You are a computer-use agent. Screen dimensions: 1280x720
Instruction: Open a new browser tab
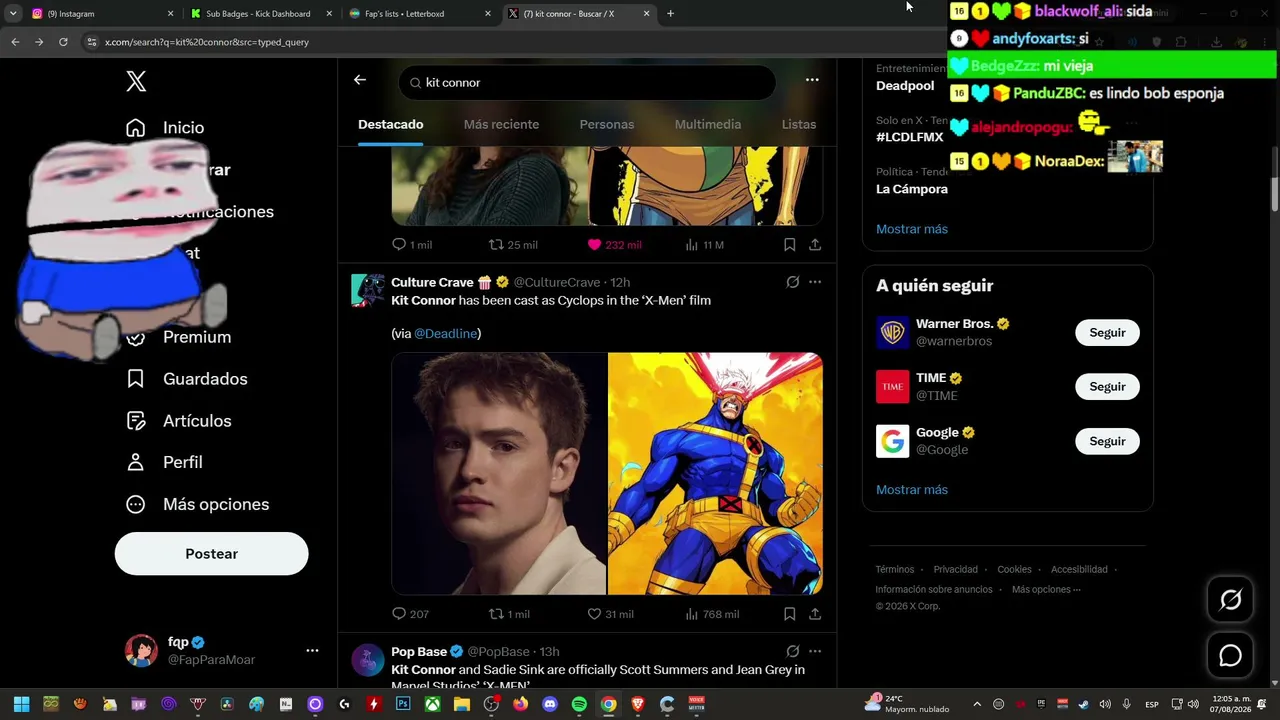(x=670, y=14)
